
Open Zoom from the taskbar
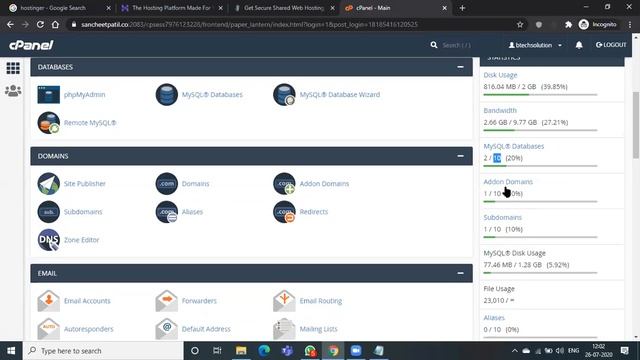coord(356,351)
